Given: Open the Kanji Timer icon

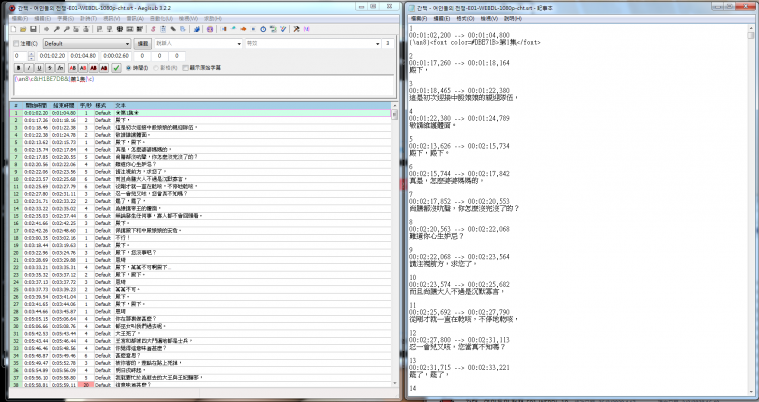Looking at the screenshot, I should click(273, 29).
